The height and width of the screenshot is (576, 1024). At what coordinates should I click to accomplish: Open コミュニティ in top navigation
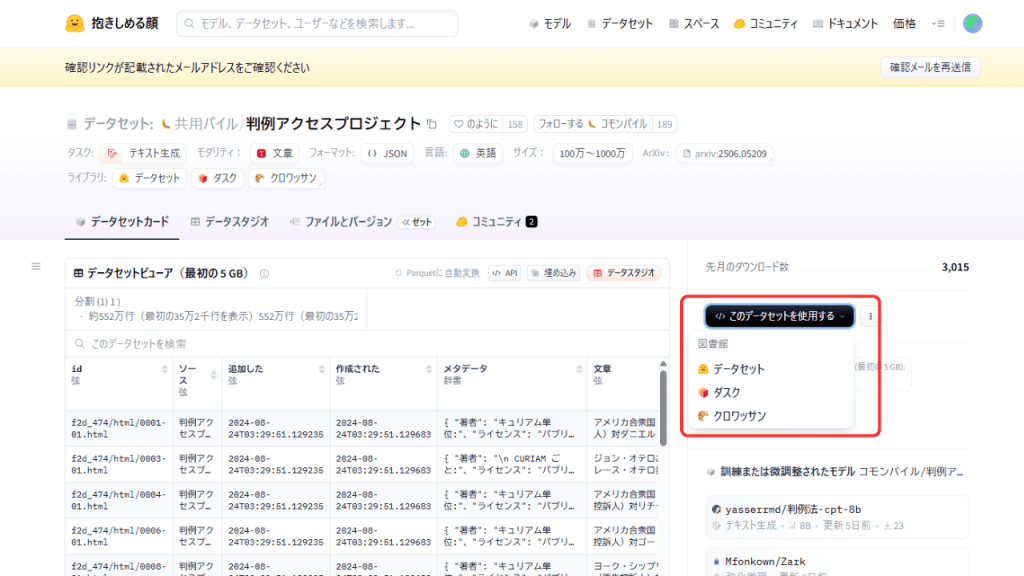(766, 24)
